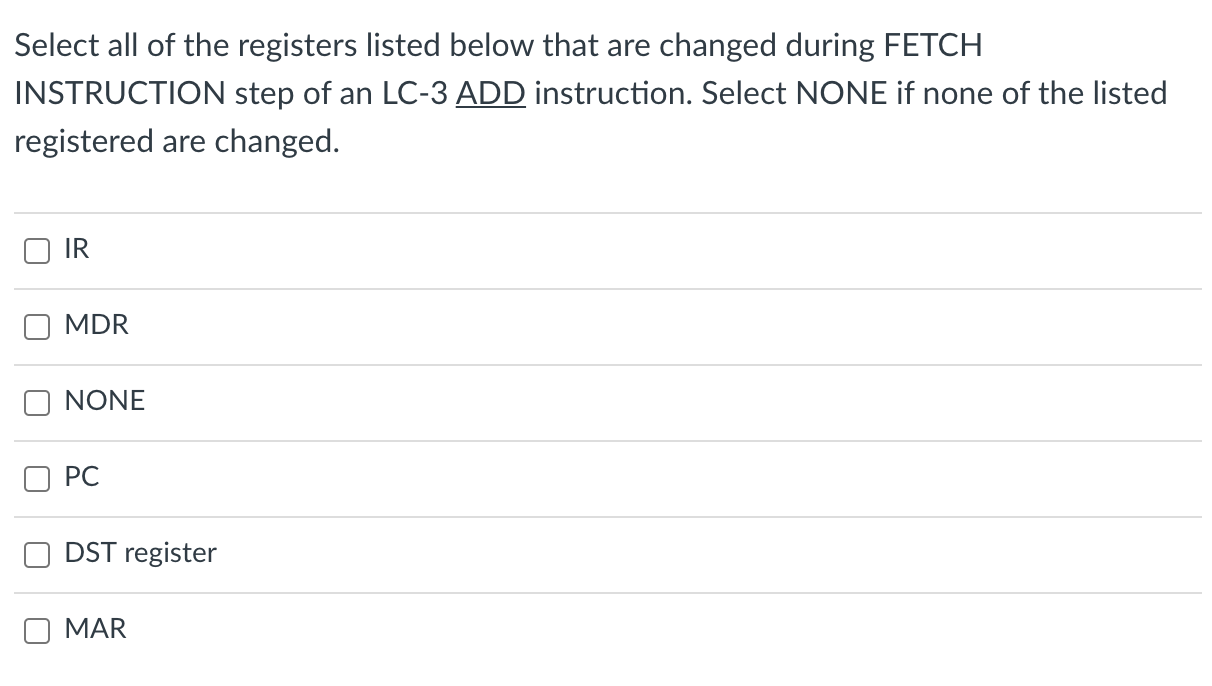The image size is (1212, 686).
Task: Enable the NONE answer option
Action: pos(36,403)
